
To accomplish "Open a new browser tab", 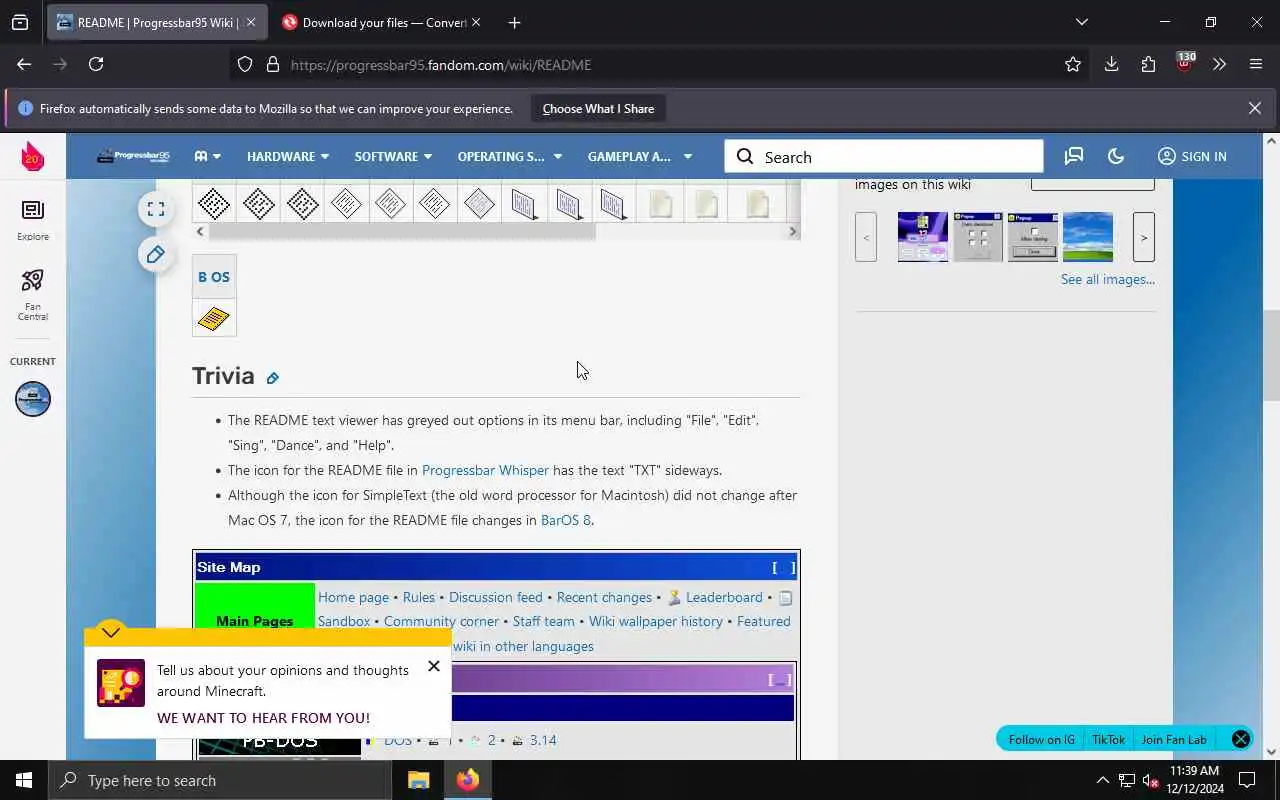I will (x=514, y=22).
